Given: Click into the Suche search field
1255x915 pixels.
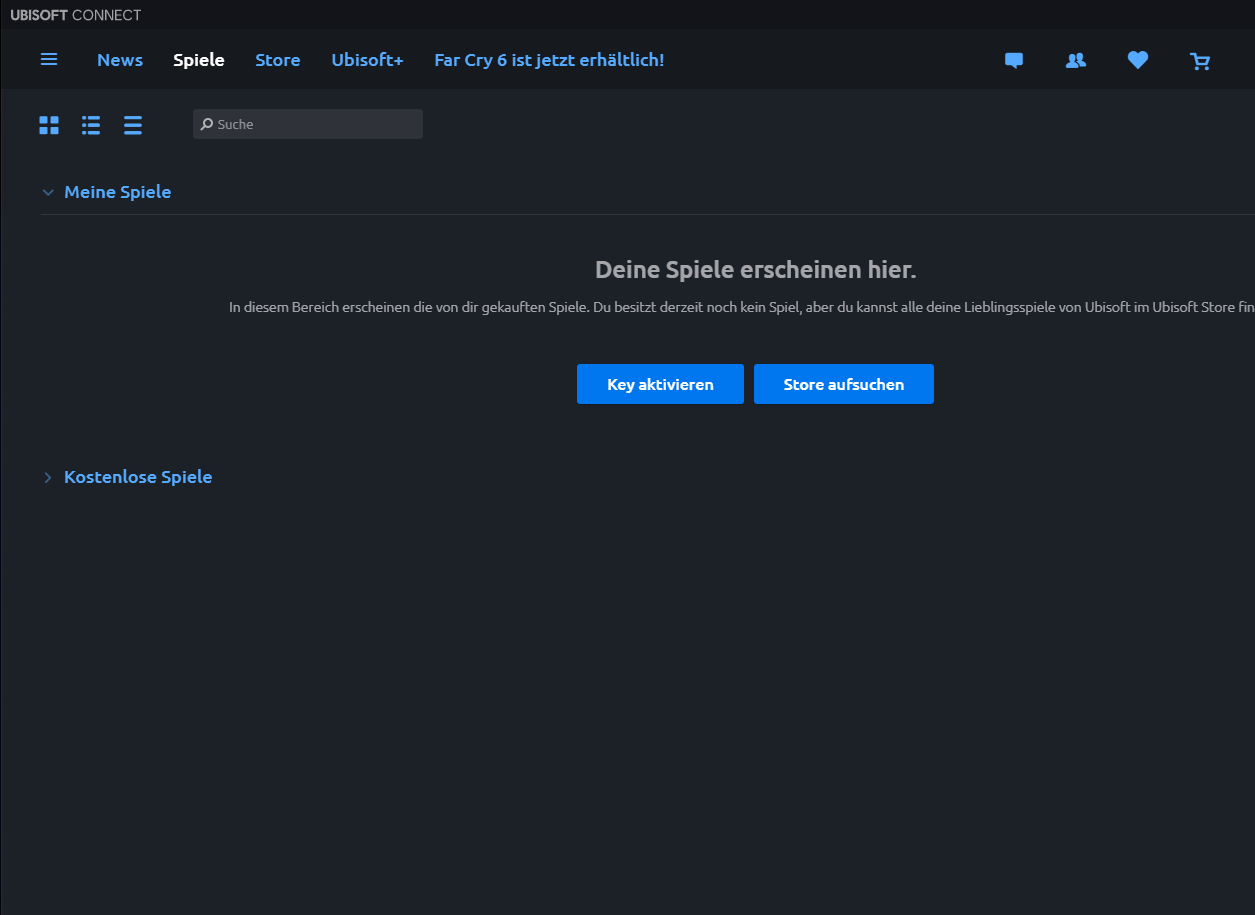Looking at the screenshot, I should (x=308, y=124).
